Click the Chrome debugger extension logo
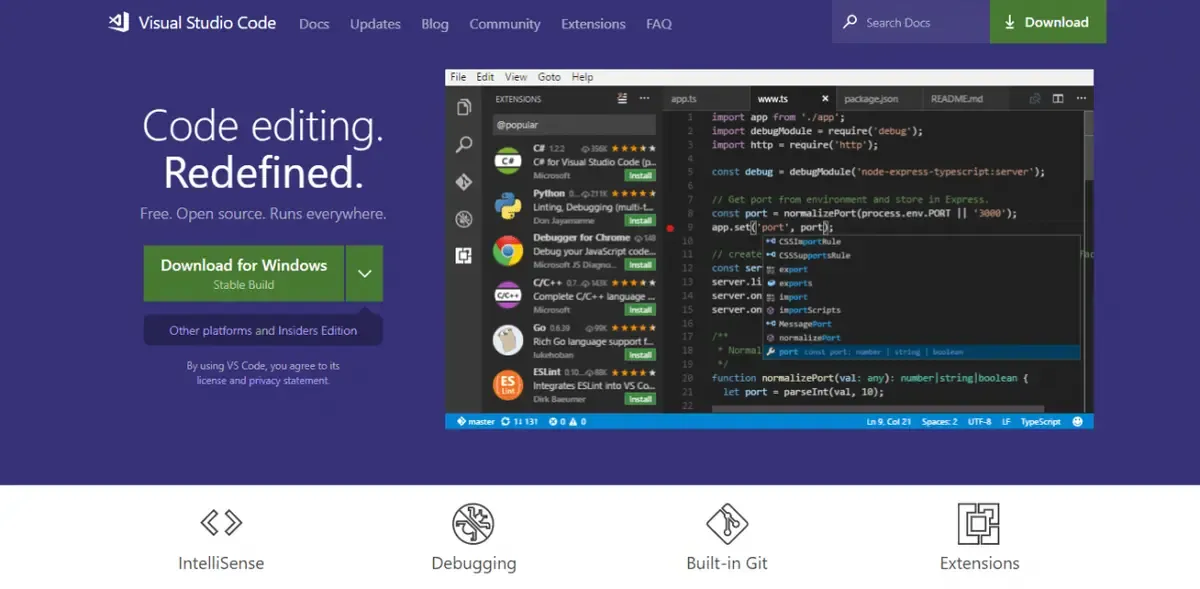 point(508,251)
